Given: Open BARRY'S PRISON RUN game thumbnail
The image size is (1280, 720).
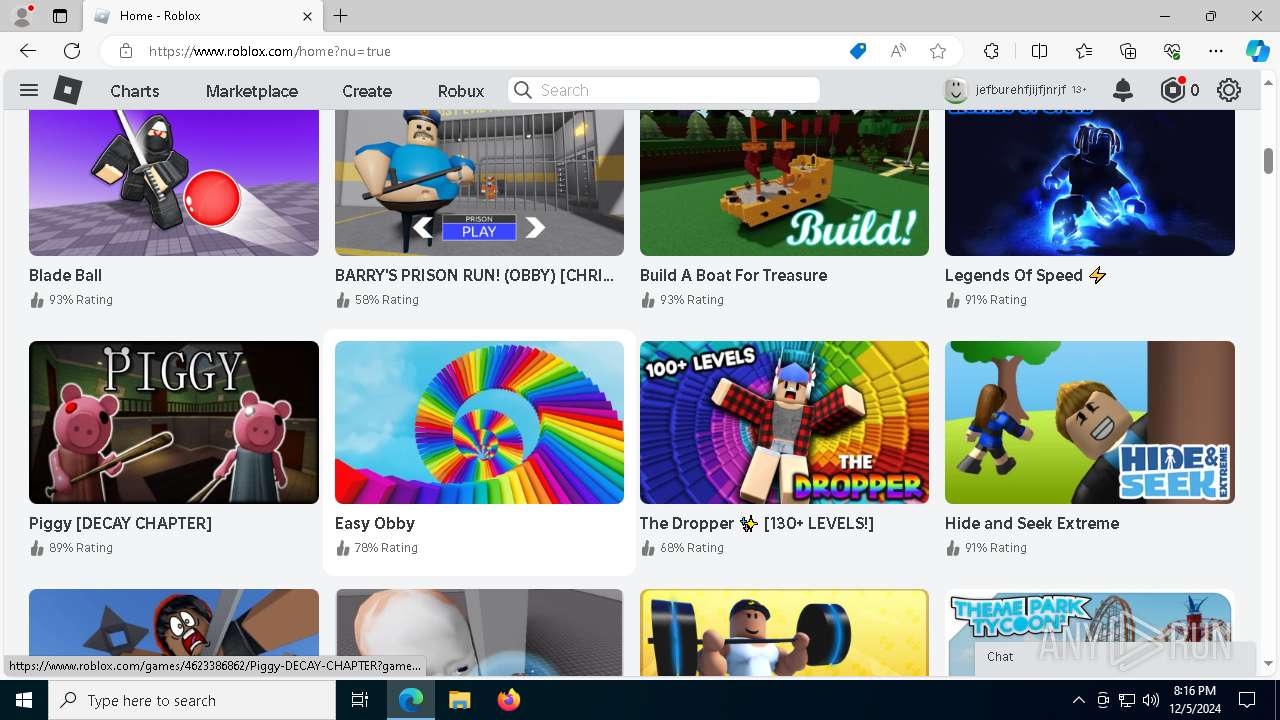Looking at the screenshot, I should pyautogui.click(x=479, y=182).
